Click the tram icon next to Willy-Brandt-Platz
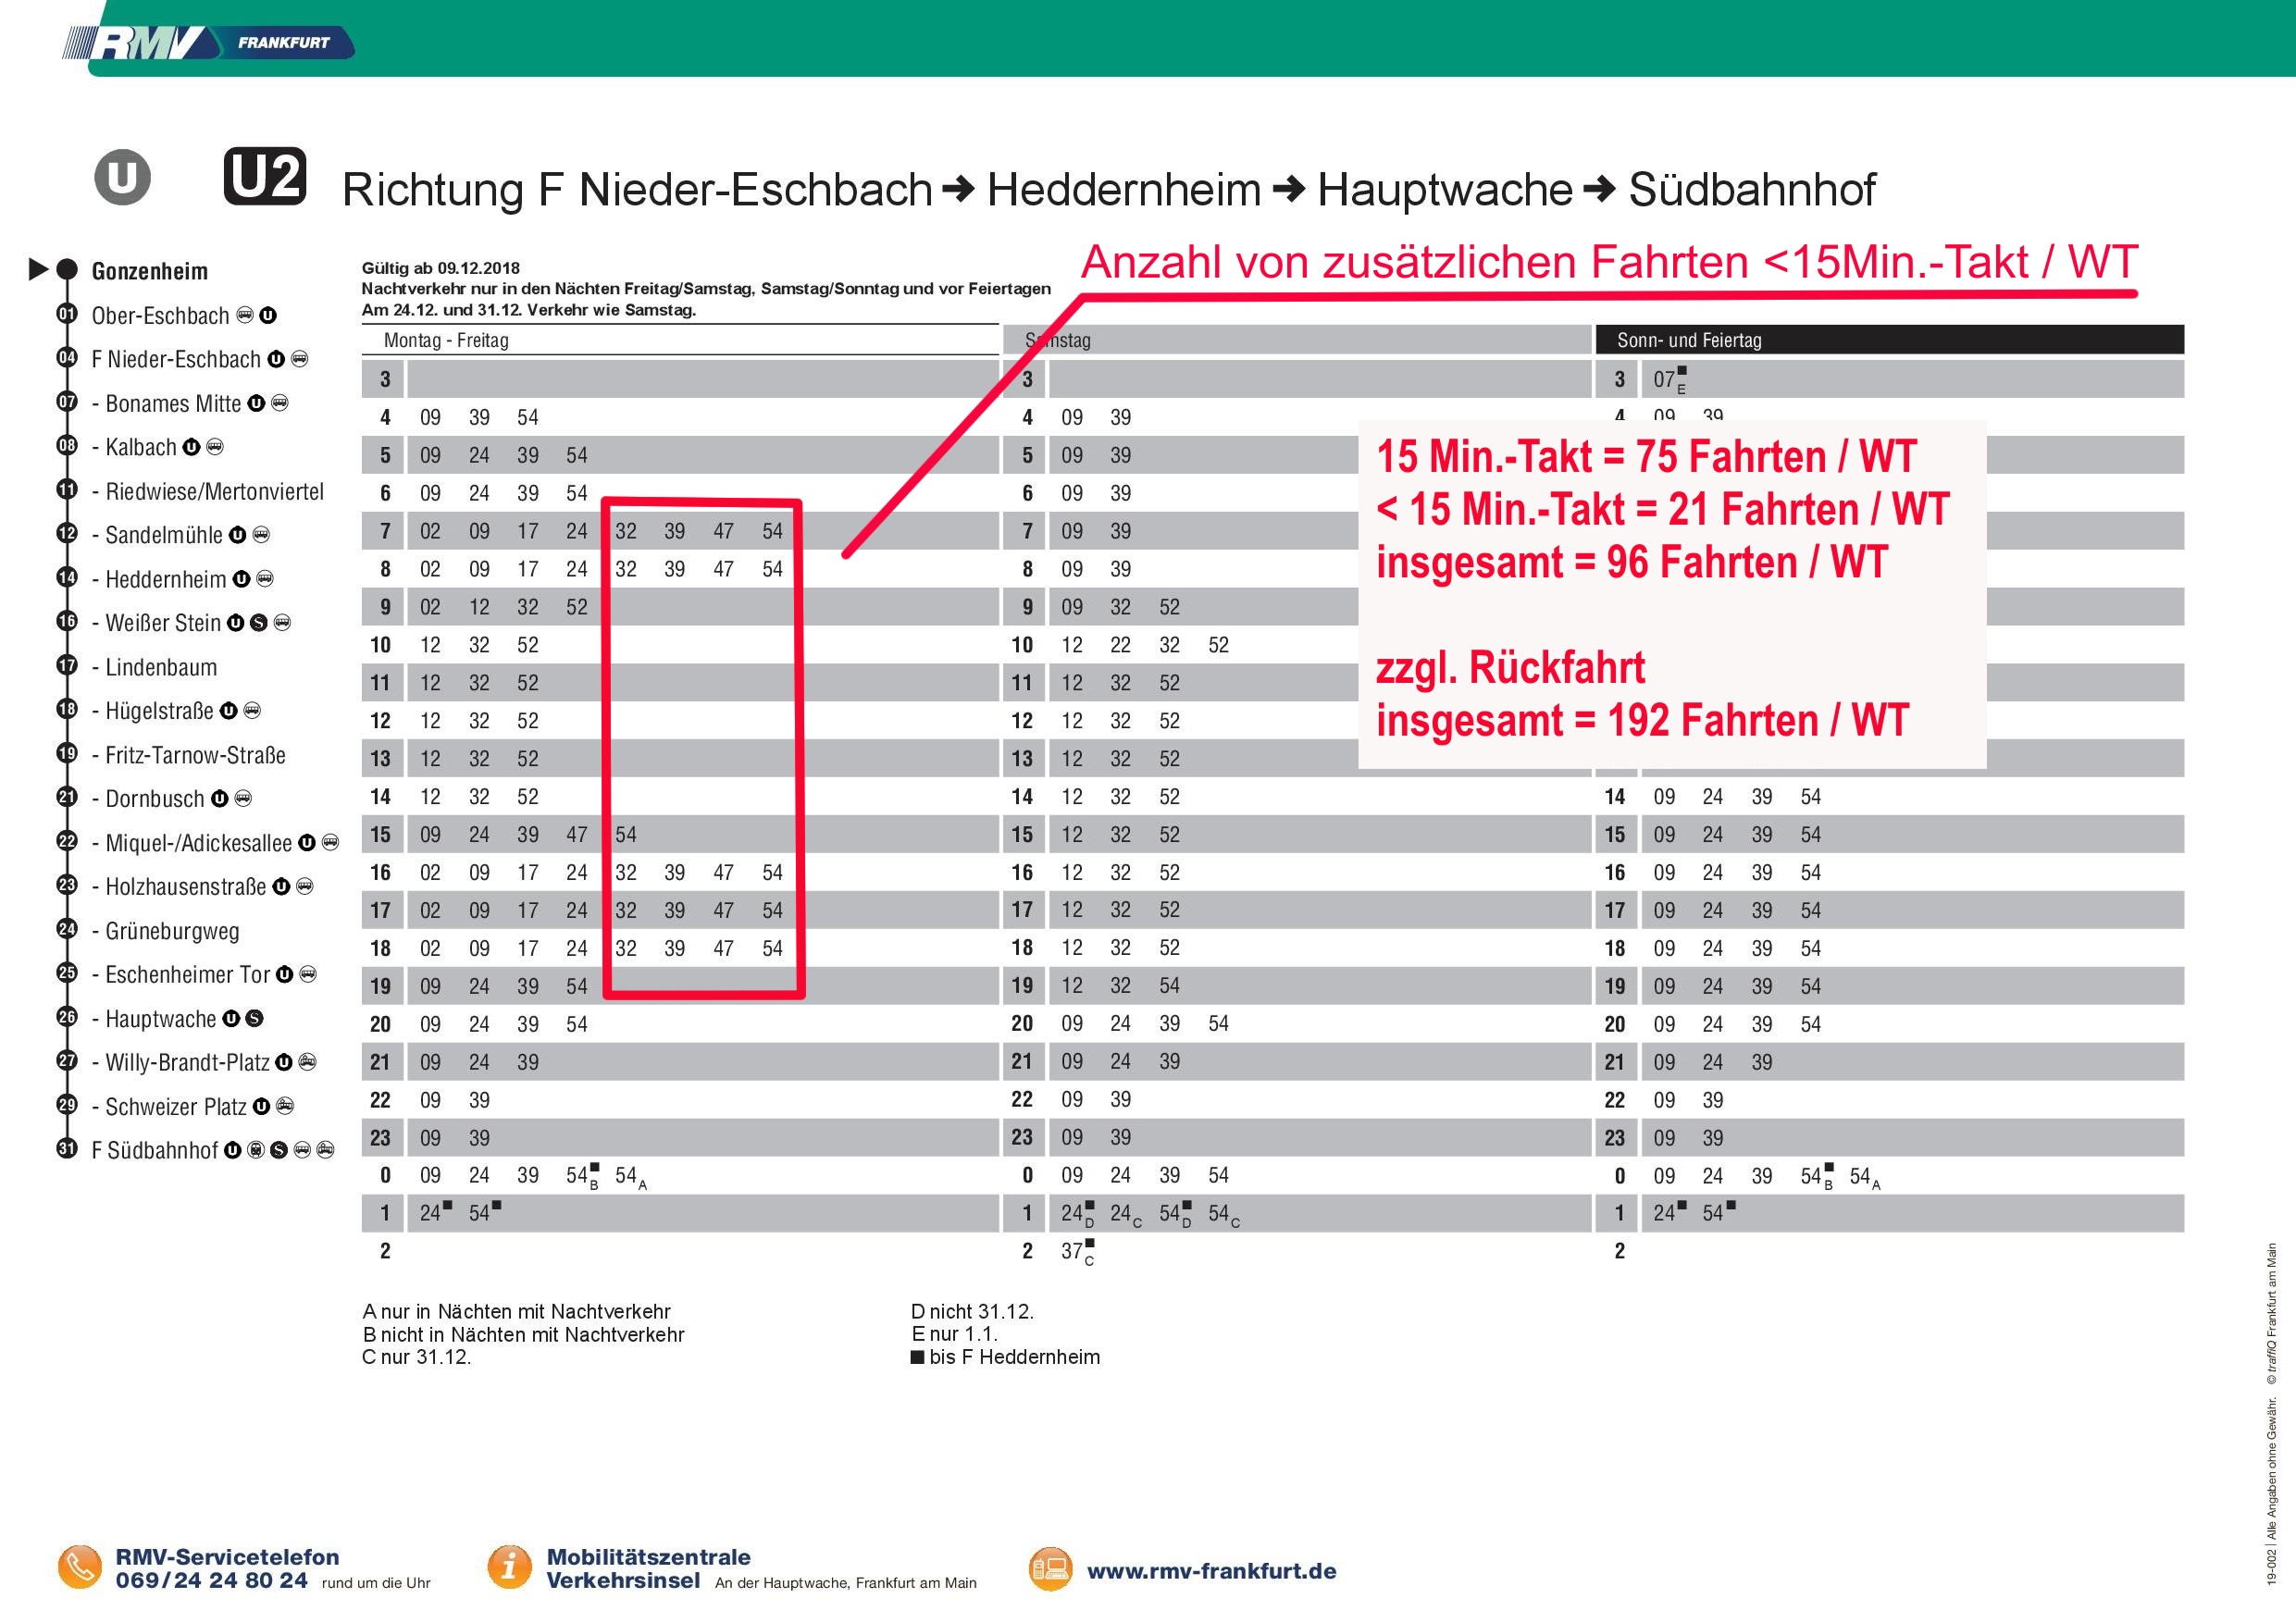Screen dimensions: 2296x1623 coord(308,1062)
